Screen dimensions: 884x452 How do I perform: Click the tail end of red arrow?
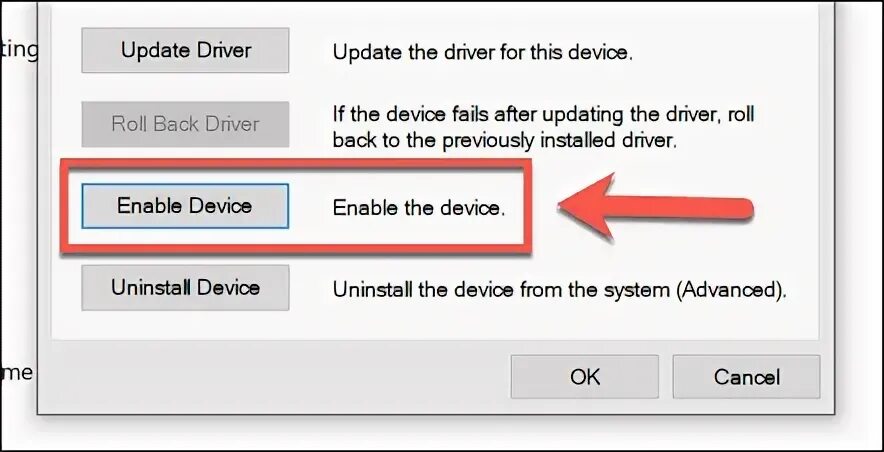pyautogui.click(x=747, y=209)
